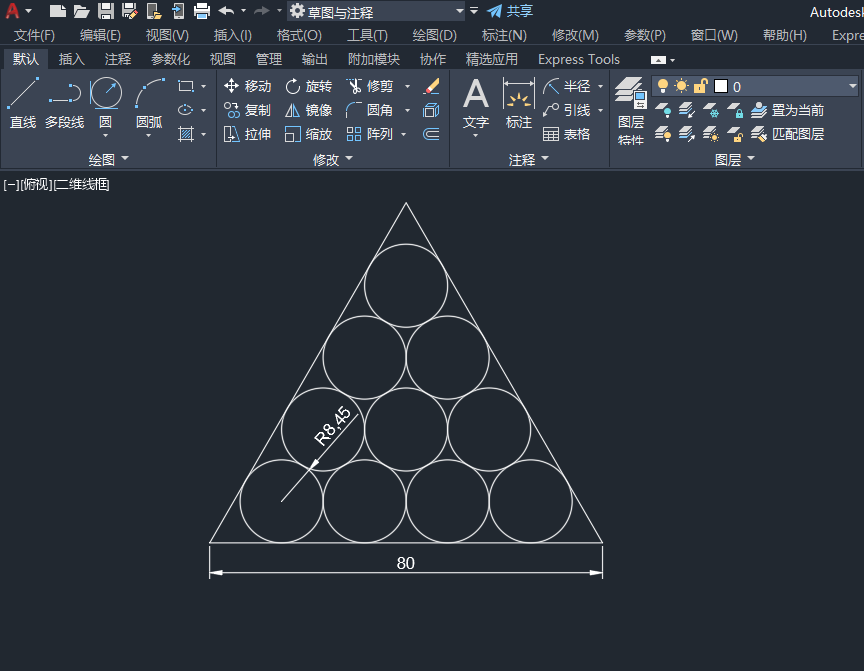
Task: Activate the Stretch (拉伸) tool
Action: (247, 134)
